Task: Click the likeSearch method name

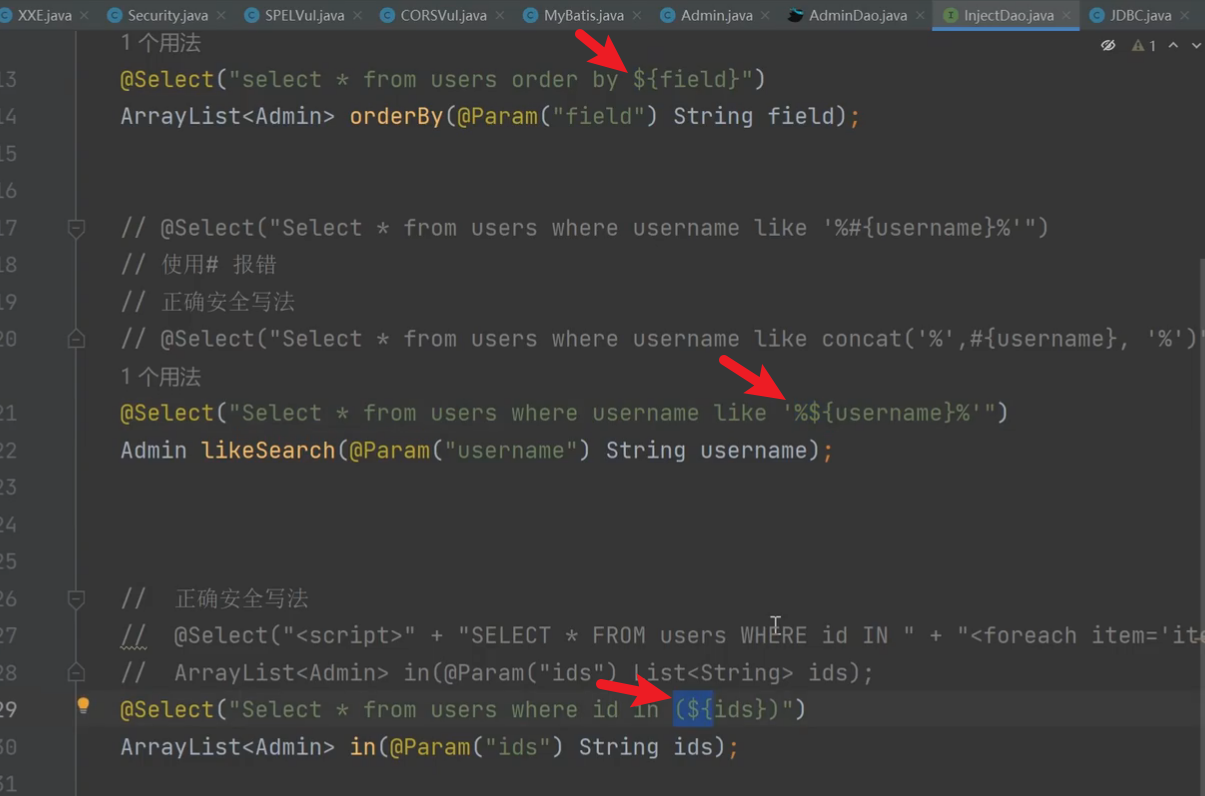Action: point(268,451)
